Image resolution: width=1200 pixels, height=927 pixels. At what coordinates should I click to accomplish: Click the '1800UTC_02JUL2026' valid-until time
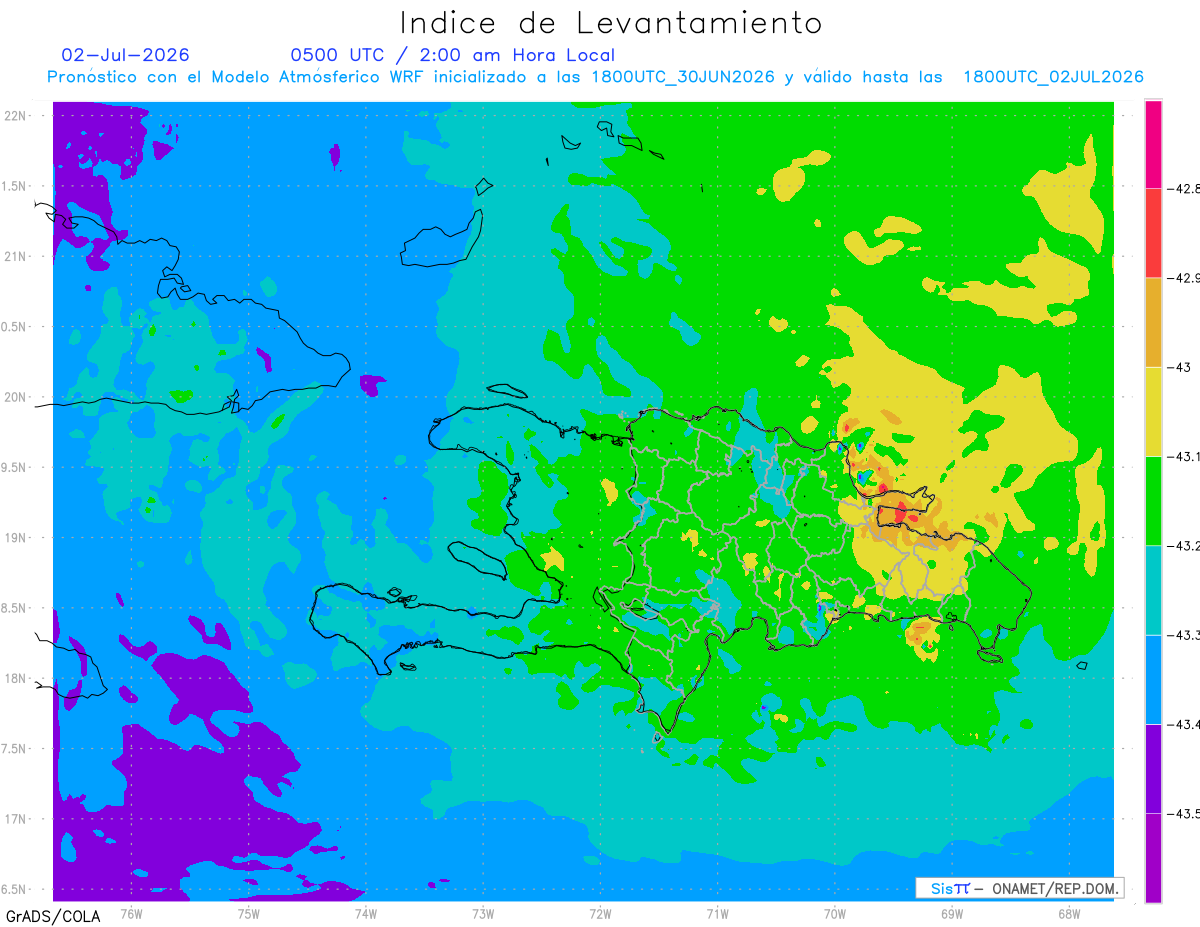tap(1054, 77)
